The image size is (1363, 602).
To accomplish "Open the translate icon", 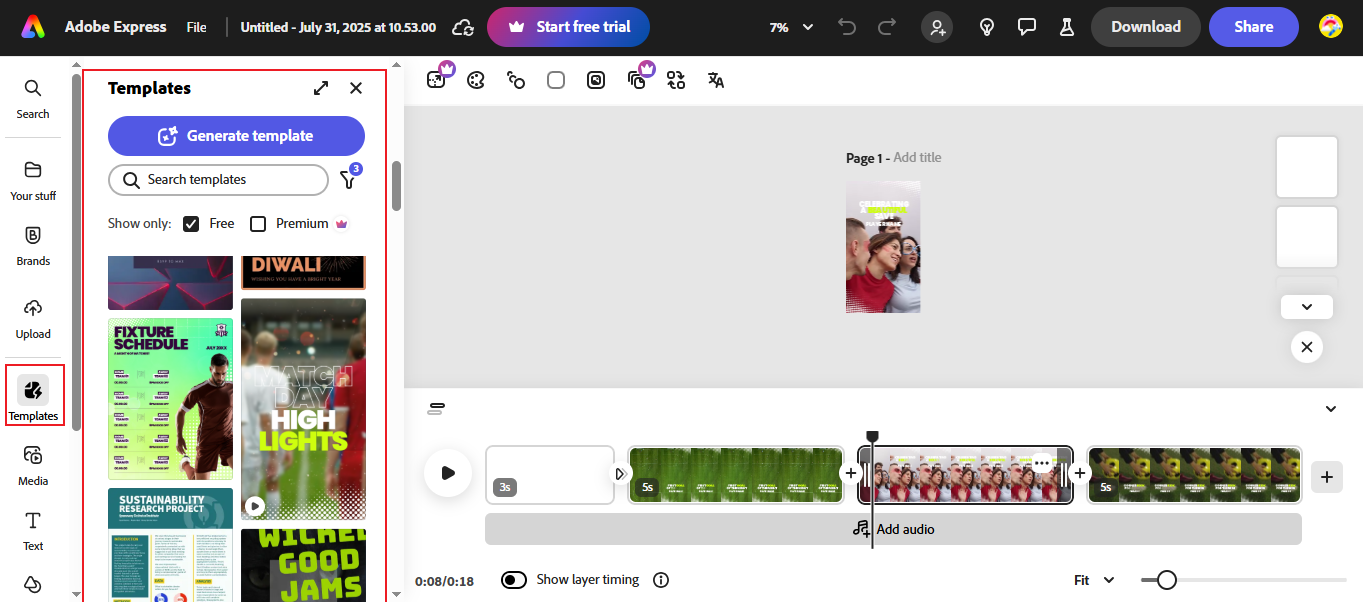I will pyautogui.click(x=716, y=80).
